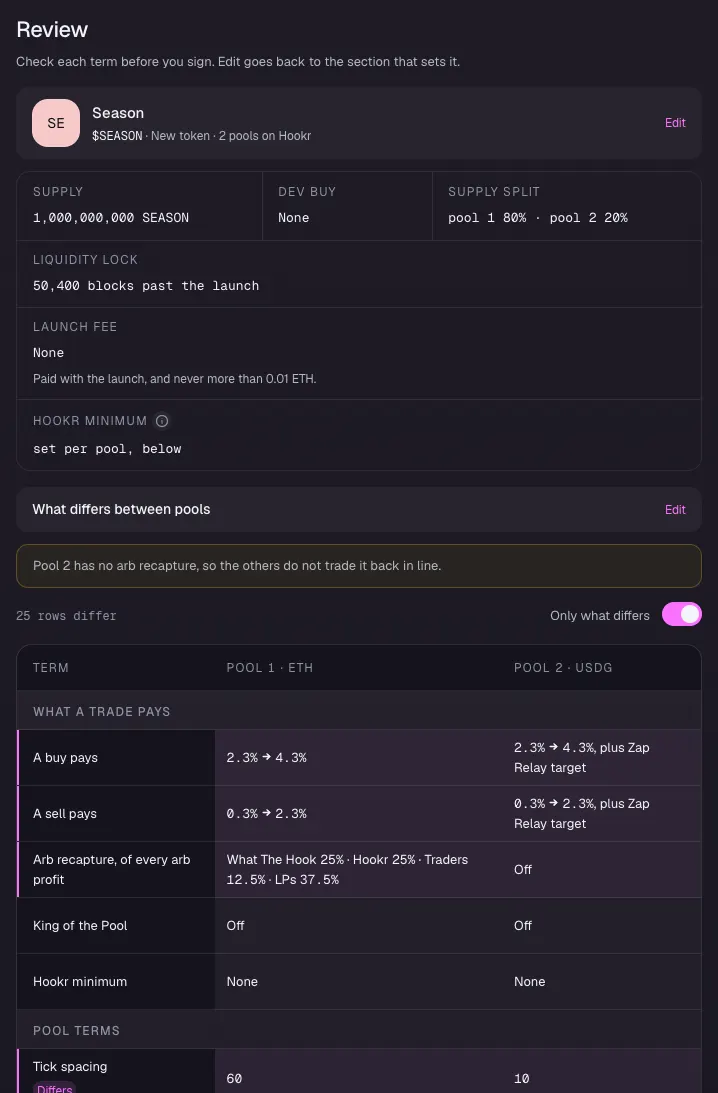
Task: Click 'Arb recapture, of every arb profit' label
Action: [112, 869]
